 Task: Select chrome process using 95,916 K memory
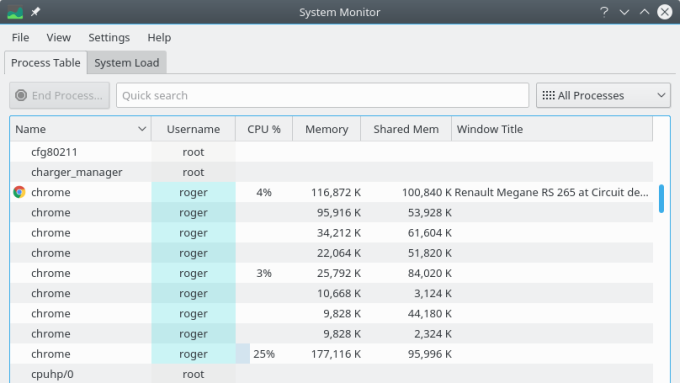(331, 213)
